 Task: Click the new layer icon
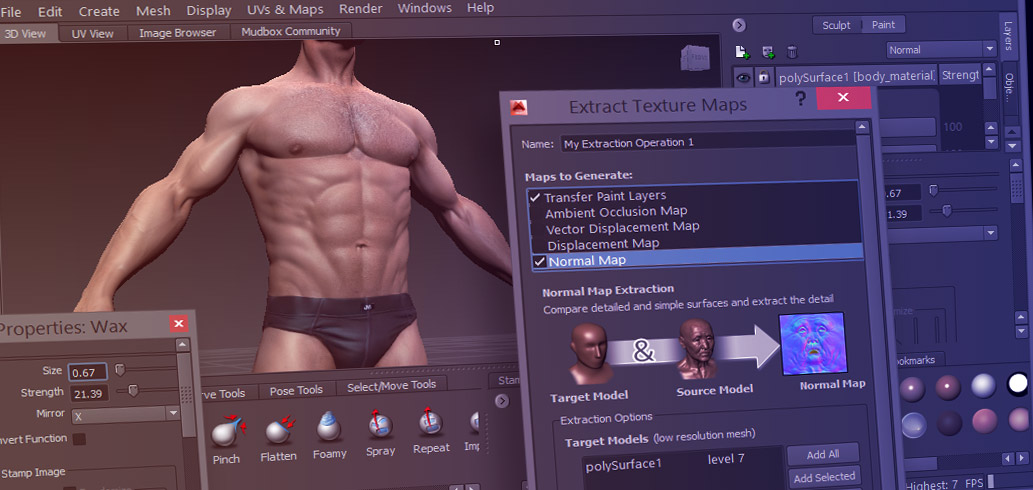(x=742, y=51)
